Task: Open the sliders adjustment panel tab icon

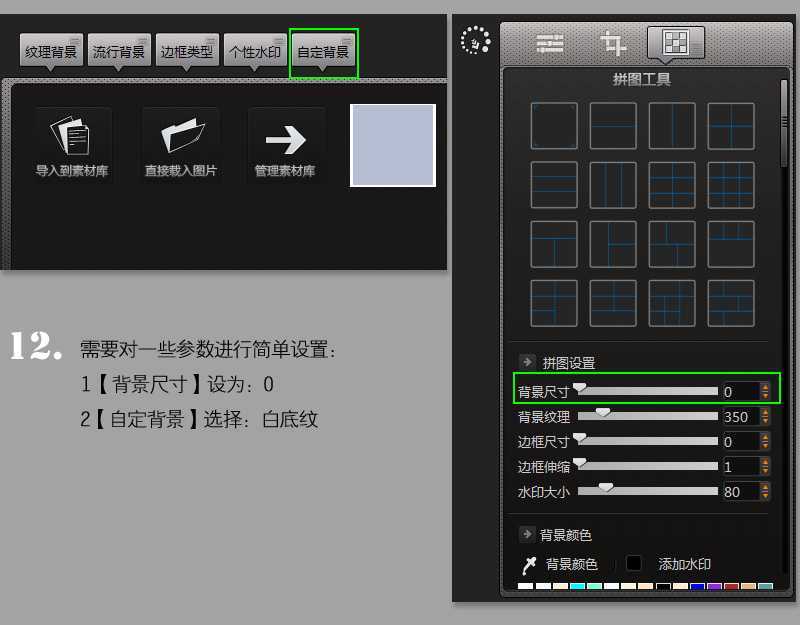Action: click(550, 44)
